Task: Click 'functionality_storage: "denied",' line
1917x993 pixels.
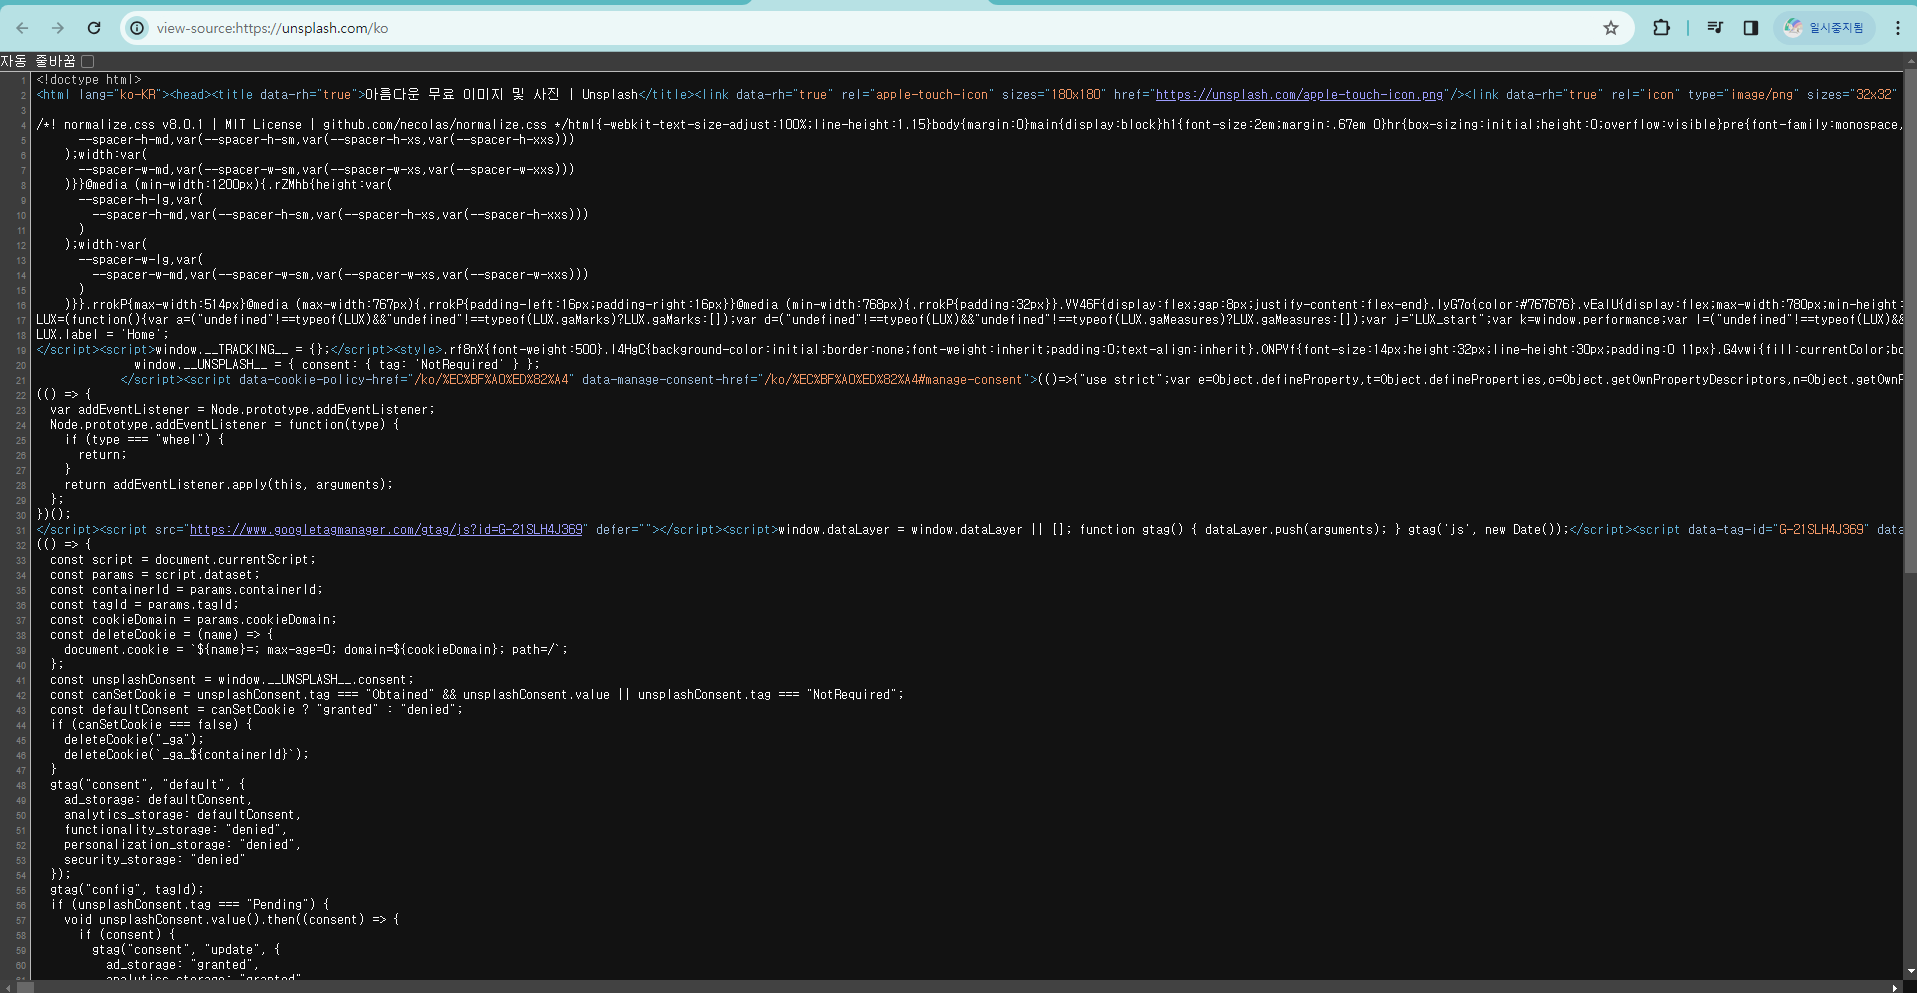Action: point(176,830)
